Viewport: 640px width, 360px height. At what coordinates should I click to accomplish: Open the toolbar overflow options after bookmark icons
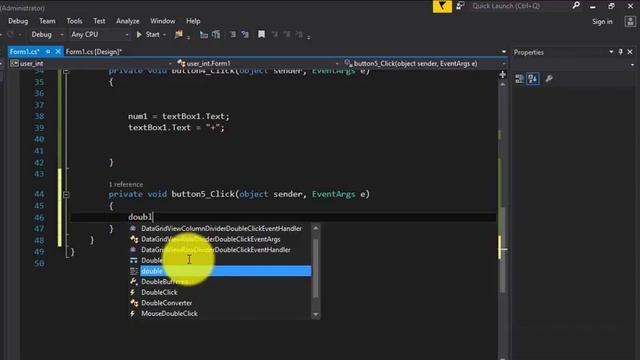(309, 37)
